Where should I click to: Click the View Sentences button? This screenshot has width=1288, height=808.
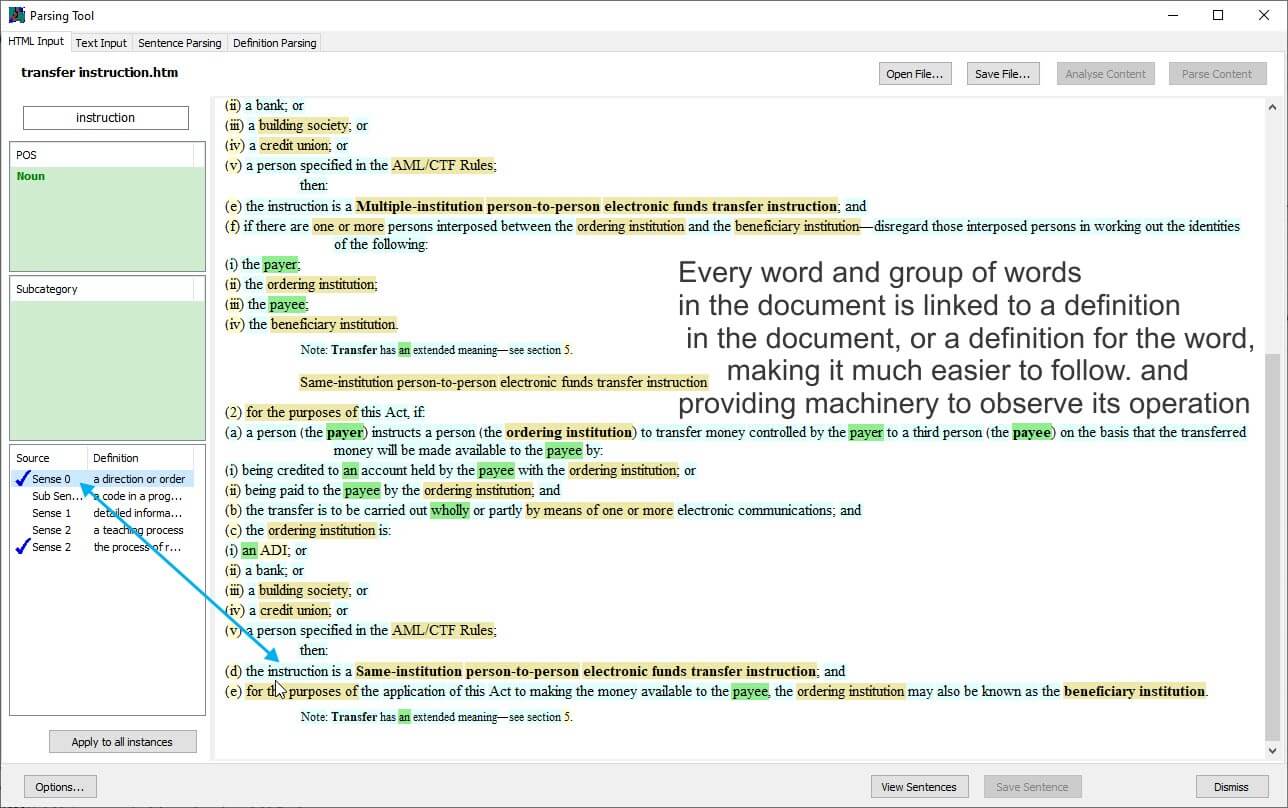pyautogui.click(x=919, y=787)
